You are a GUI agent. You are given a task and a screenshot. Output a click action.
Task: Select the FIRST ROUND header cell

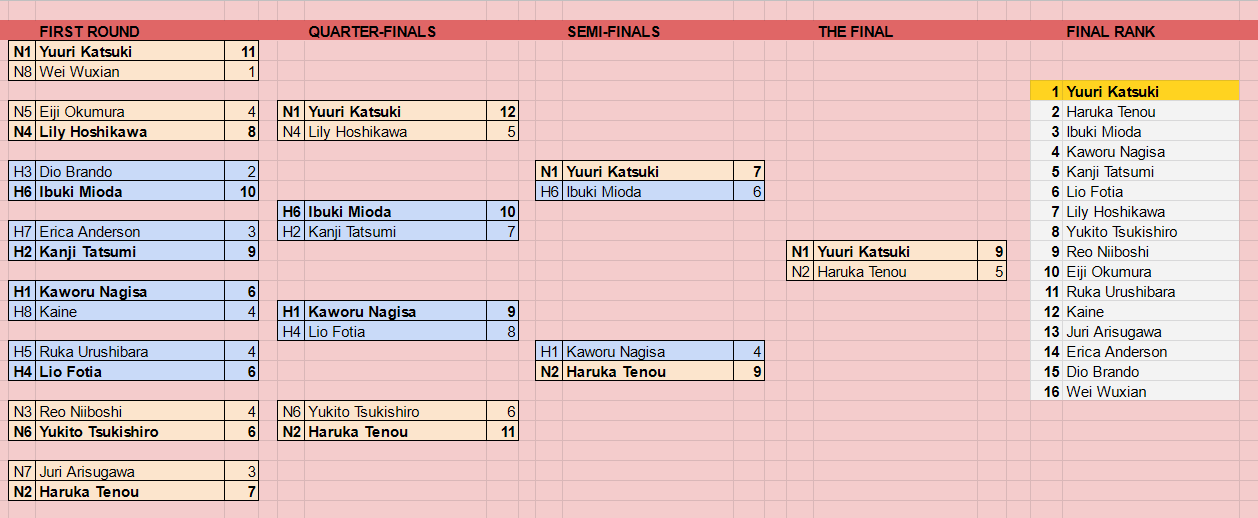90,32
